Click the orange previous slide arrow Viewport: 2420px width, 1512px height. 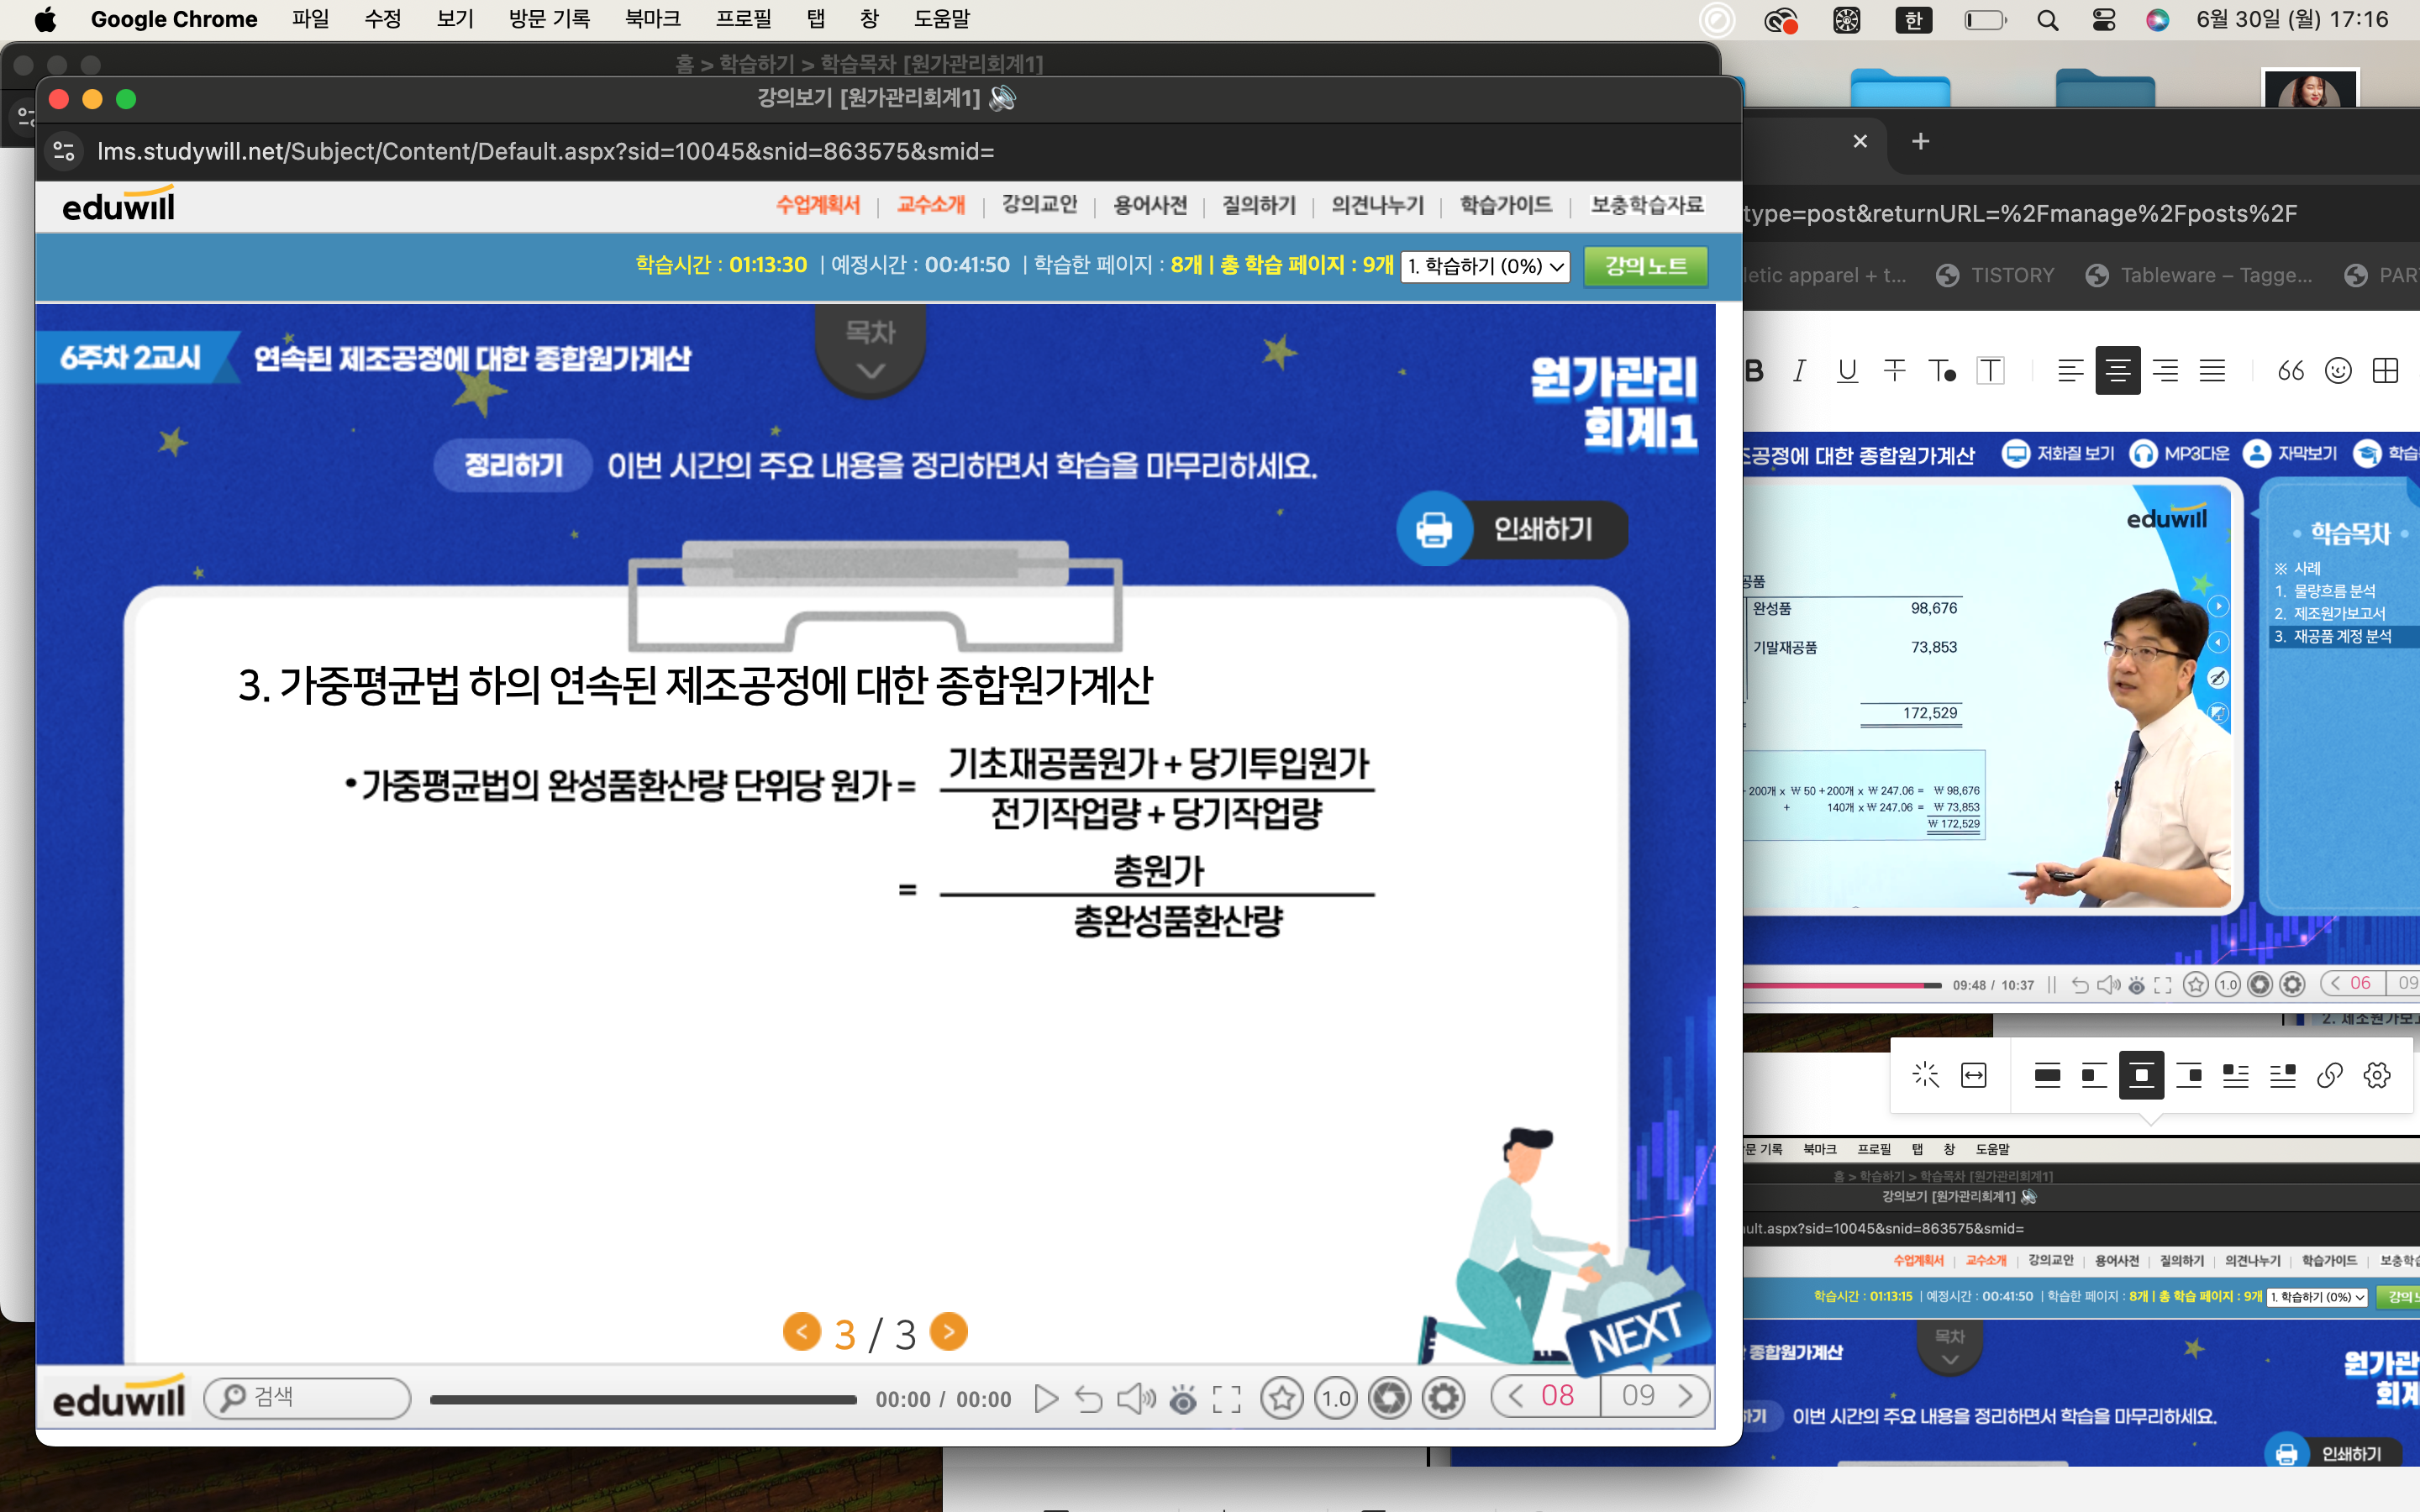(801, 1331)
